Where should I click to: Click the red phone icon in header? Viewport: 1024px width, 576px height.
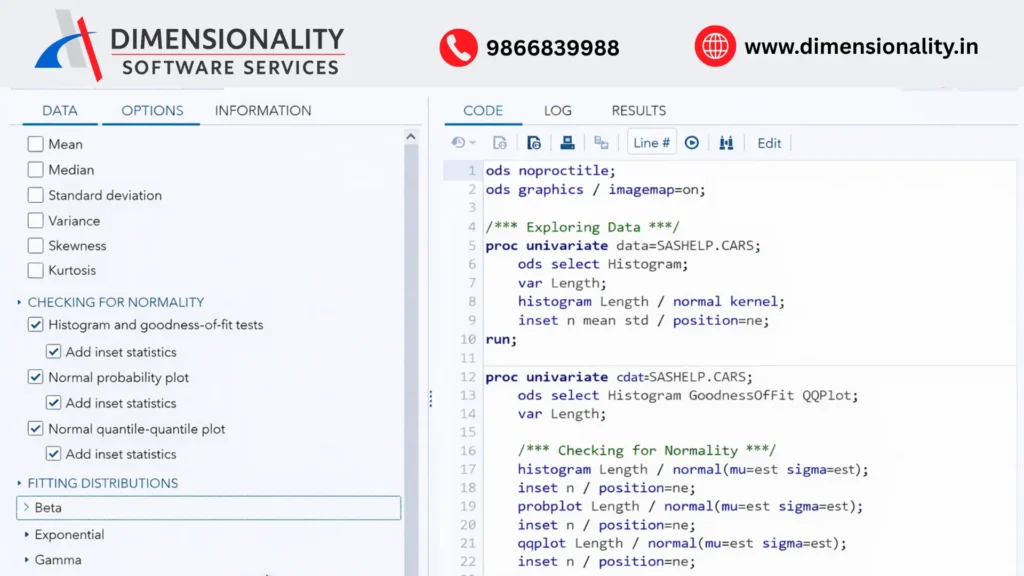coord(458,46)
